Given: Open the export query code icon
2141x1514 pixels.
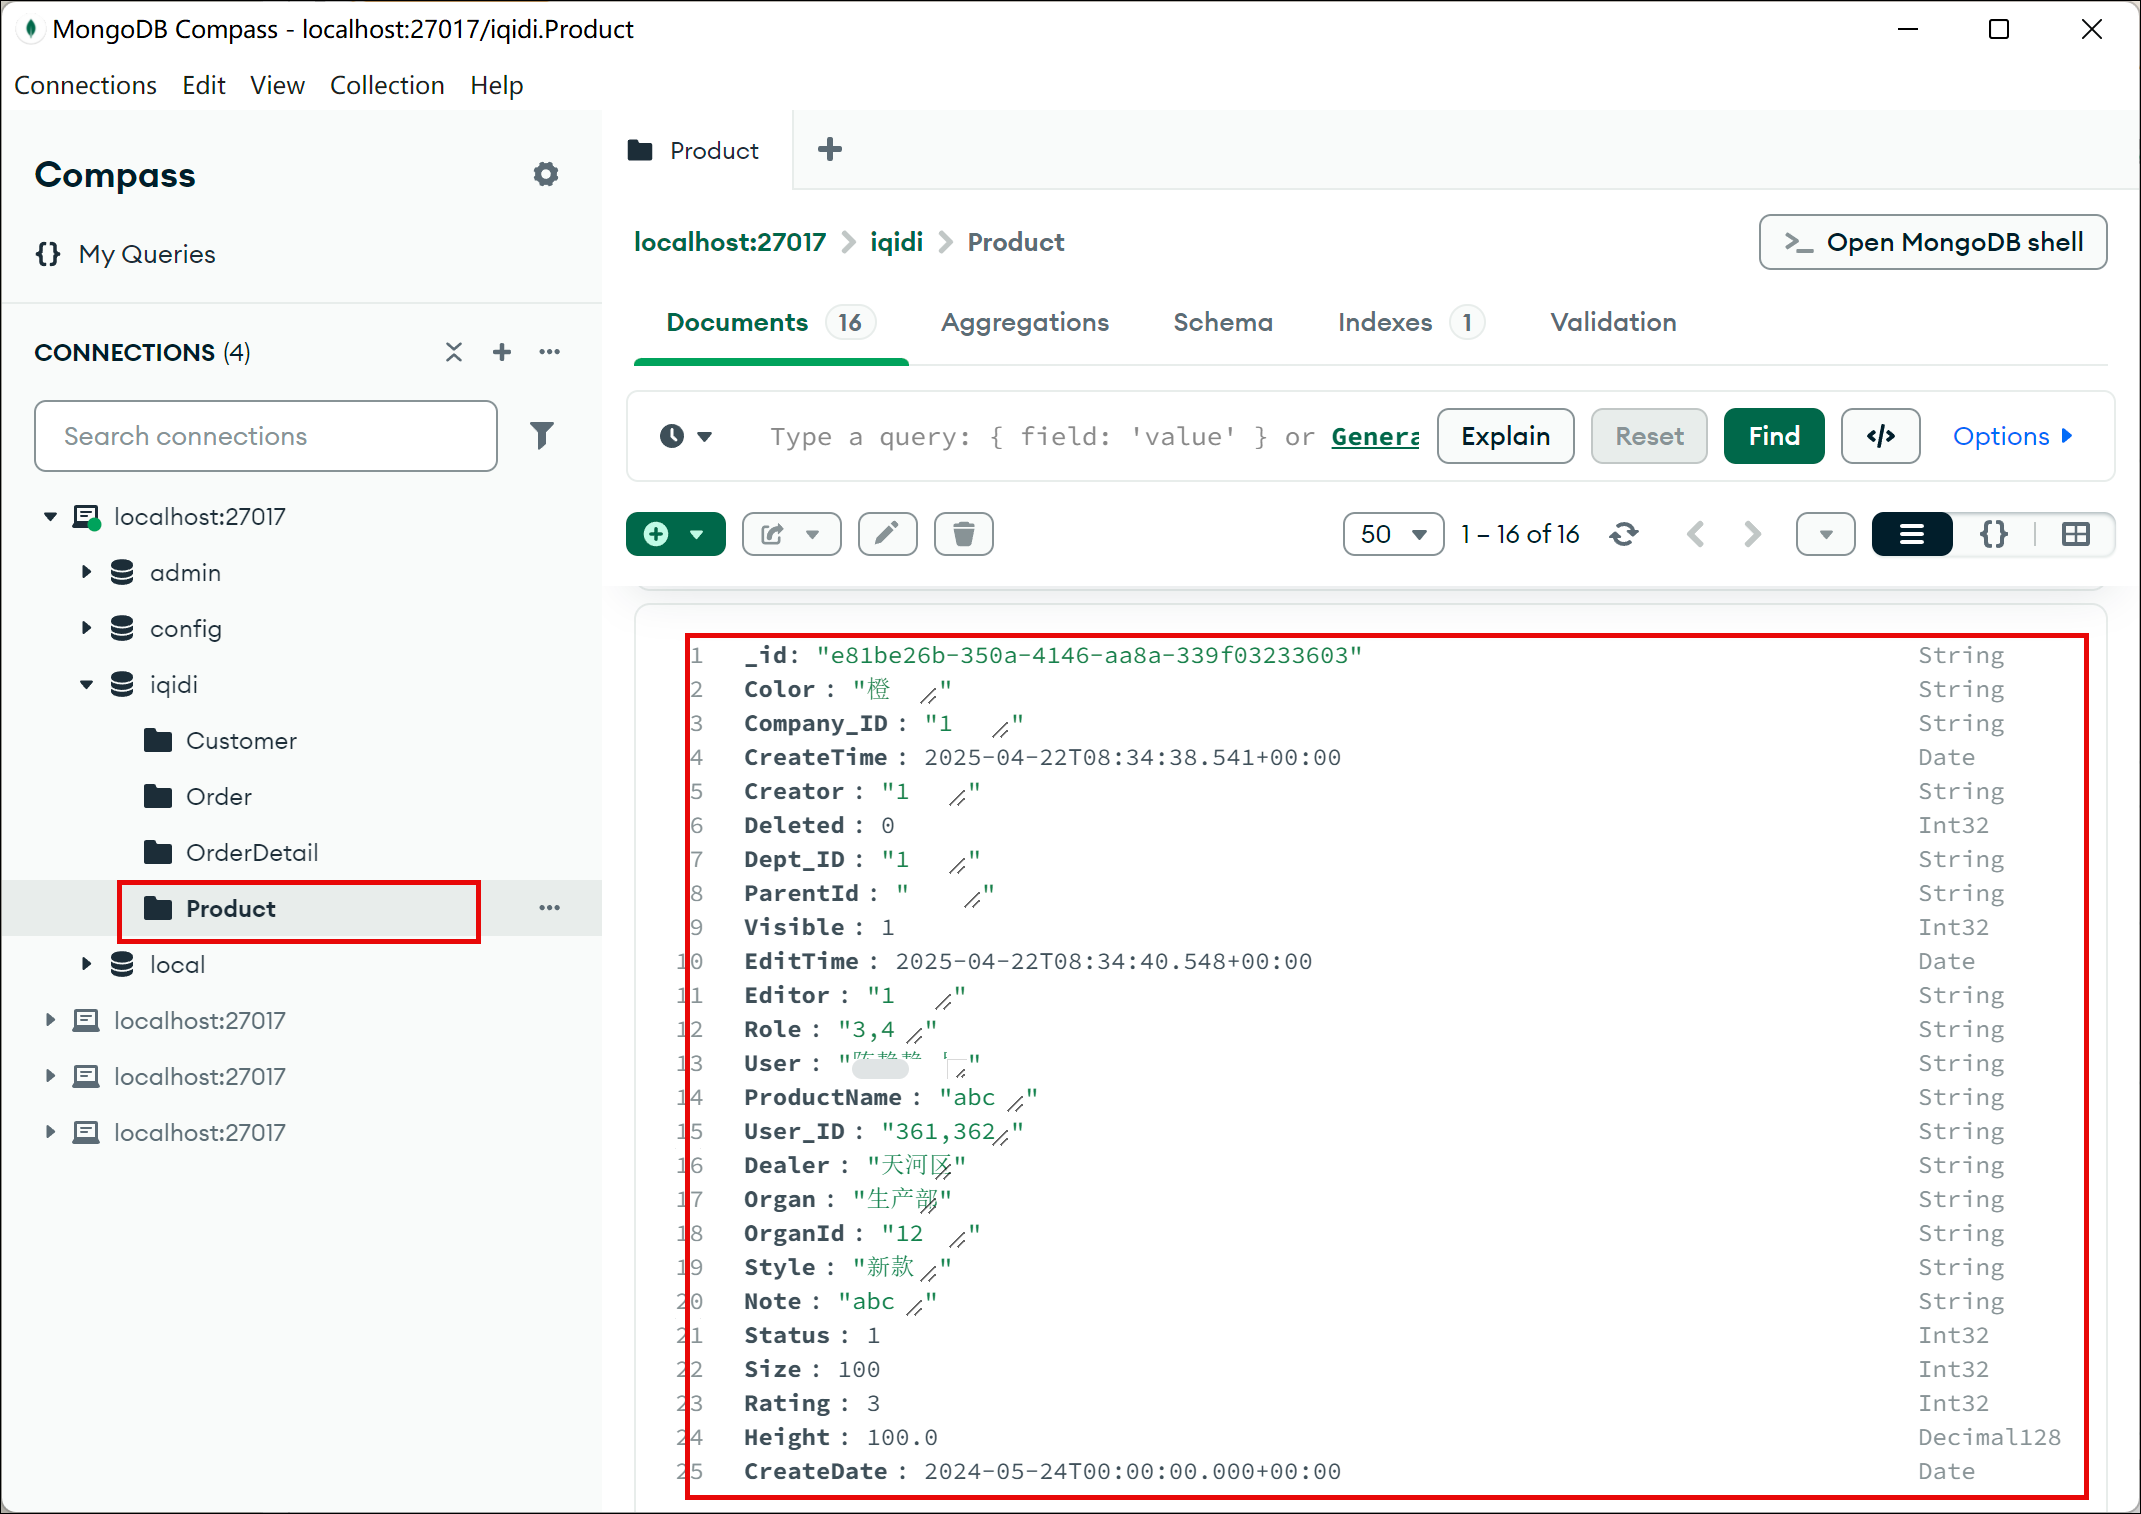Looking at the screenshot, I should pos(1880,436).
